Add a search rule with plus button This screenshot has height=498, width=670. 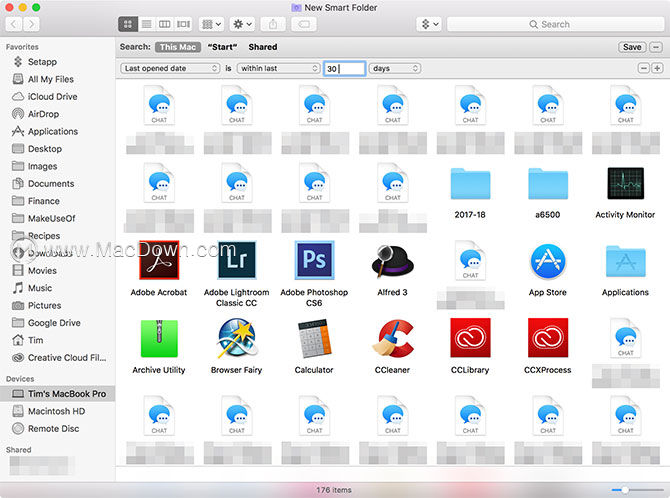point(657,68)
